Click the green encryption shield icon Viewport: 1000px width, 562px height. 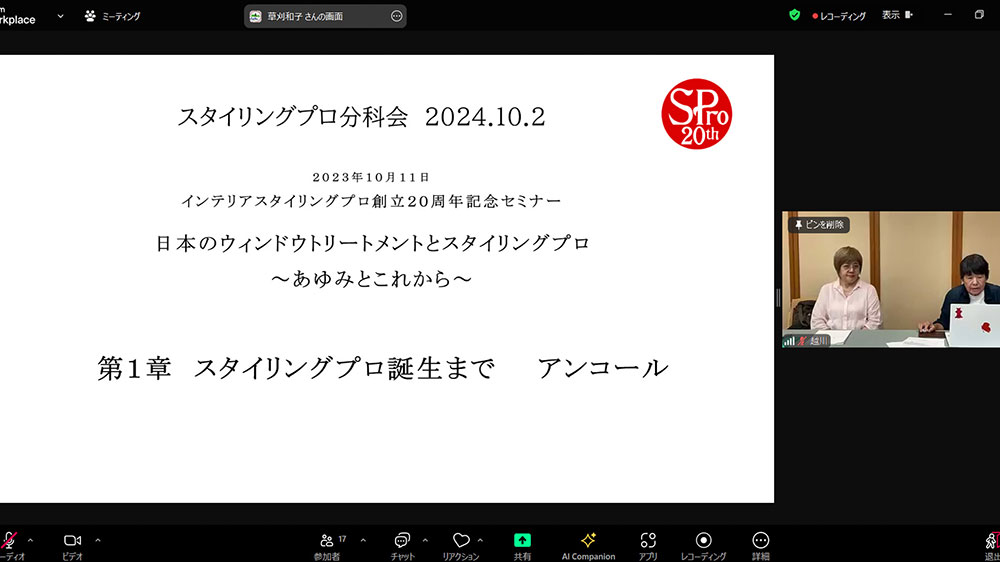tap(794, 15)
